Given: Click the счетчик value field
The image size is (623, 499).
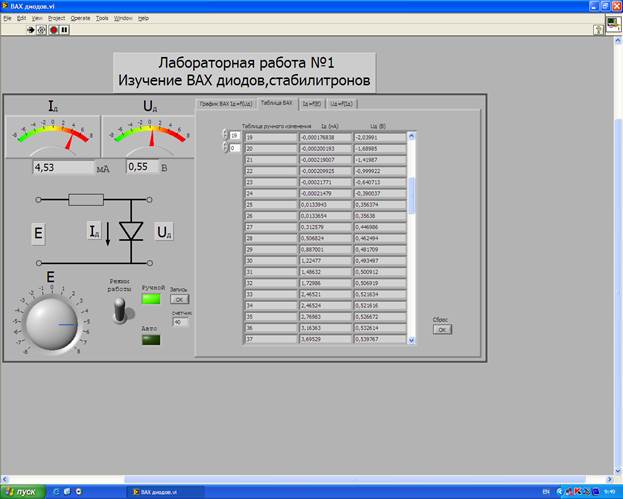Looking at the screenshot, I should tap(180, 322).
